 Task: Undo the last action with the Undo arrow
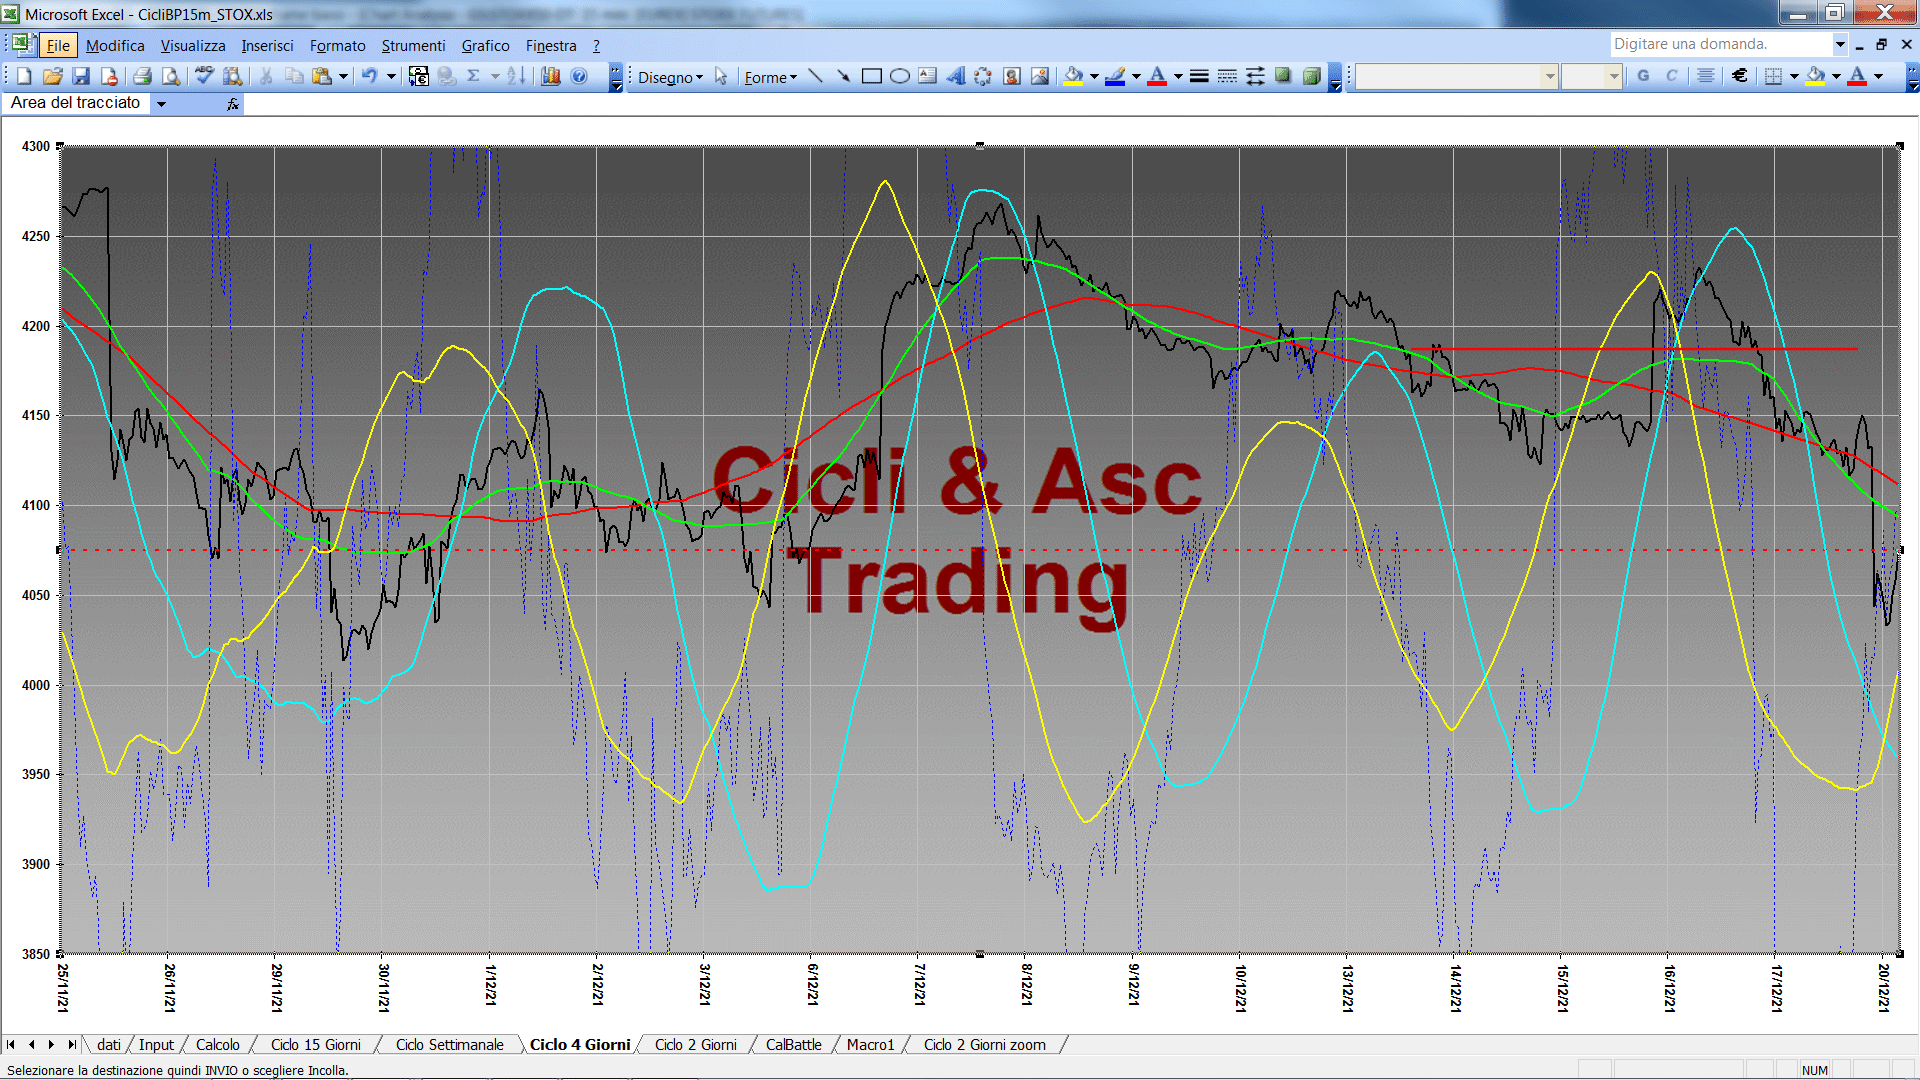pos(369,76)
